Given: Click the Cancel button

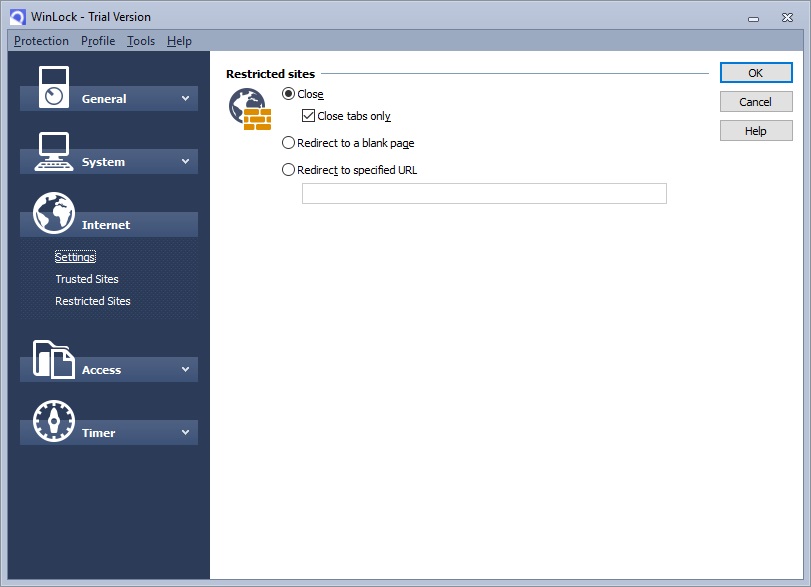Looking at the screenshot, I should (x=756, y=102).
